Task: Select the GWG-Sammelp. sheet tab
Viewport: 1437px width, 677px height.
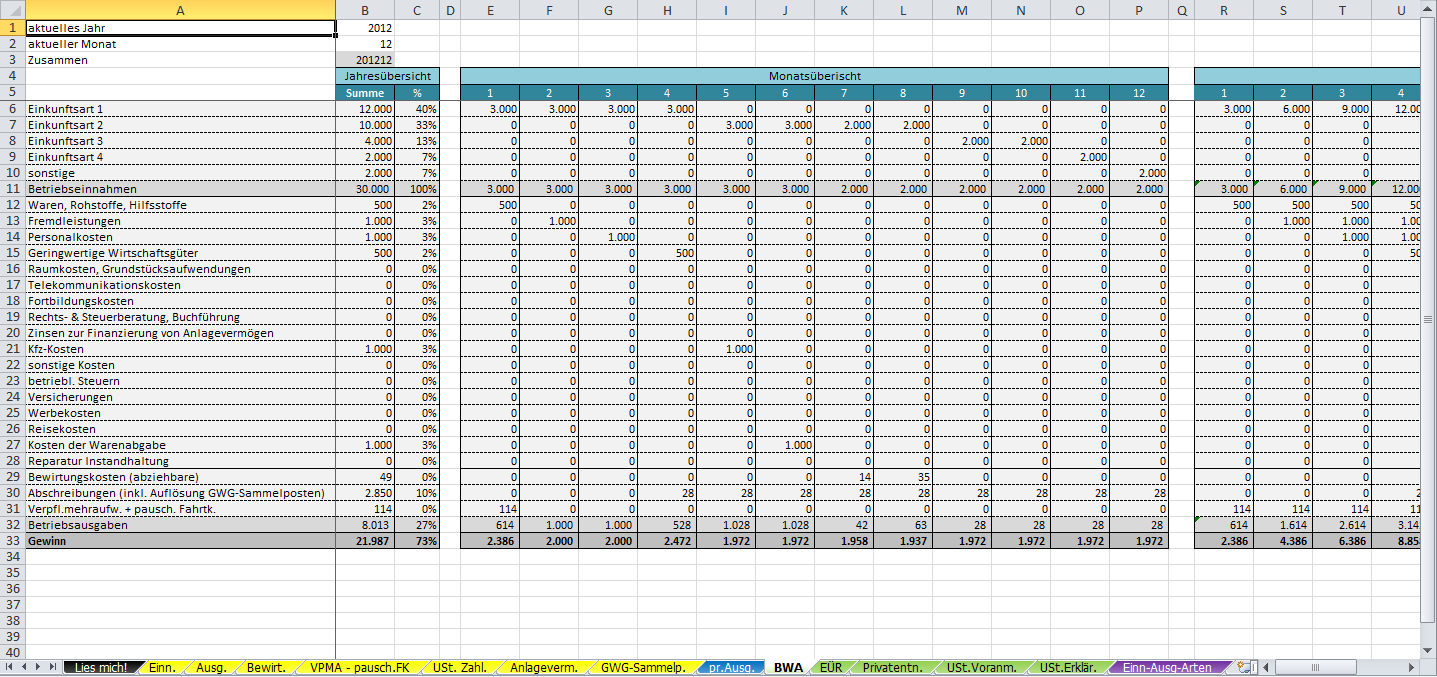Action: (x=643, y=667)
